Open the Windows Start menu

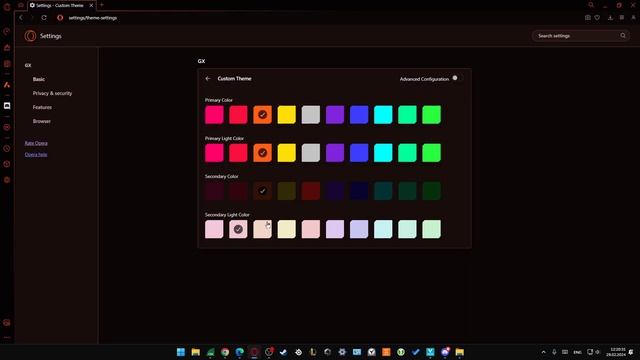tap(181, 352)
